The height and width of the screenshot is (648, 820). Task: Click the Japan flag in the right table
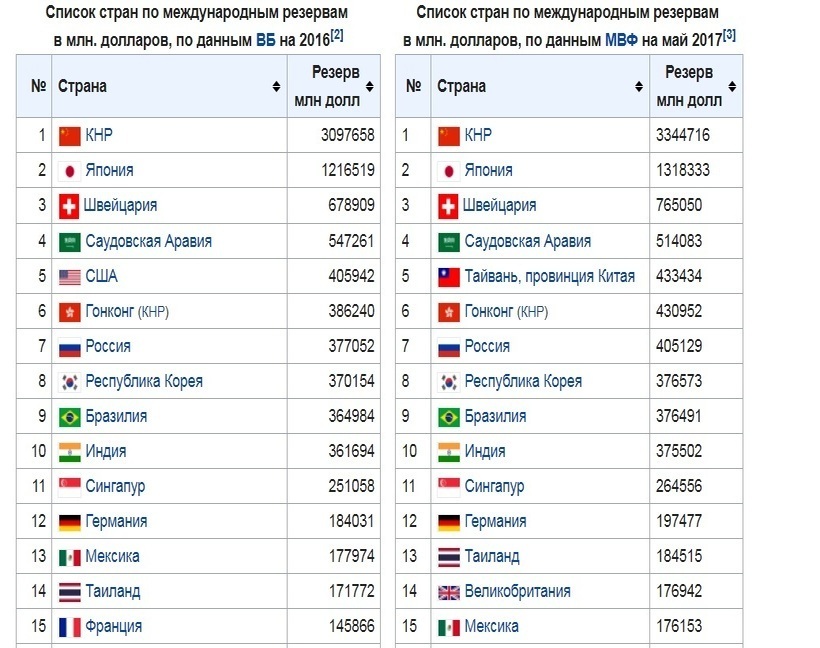pos(448,170)
